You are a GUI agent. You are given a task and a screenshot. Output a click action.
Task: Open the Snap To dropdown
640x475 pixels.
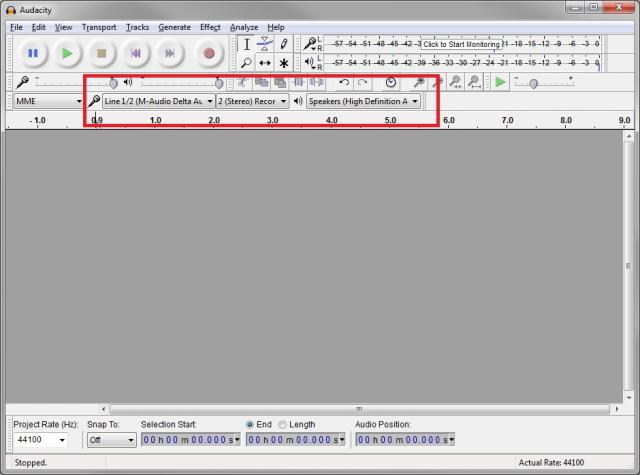coord(111,439)
